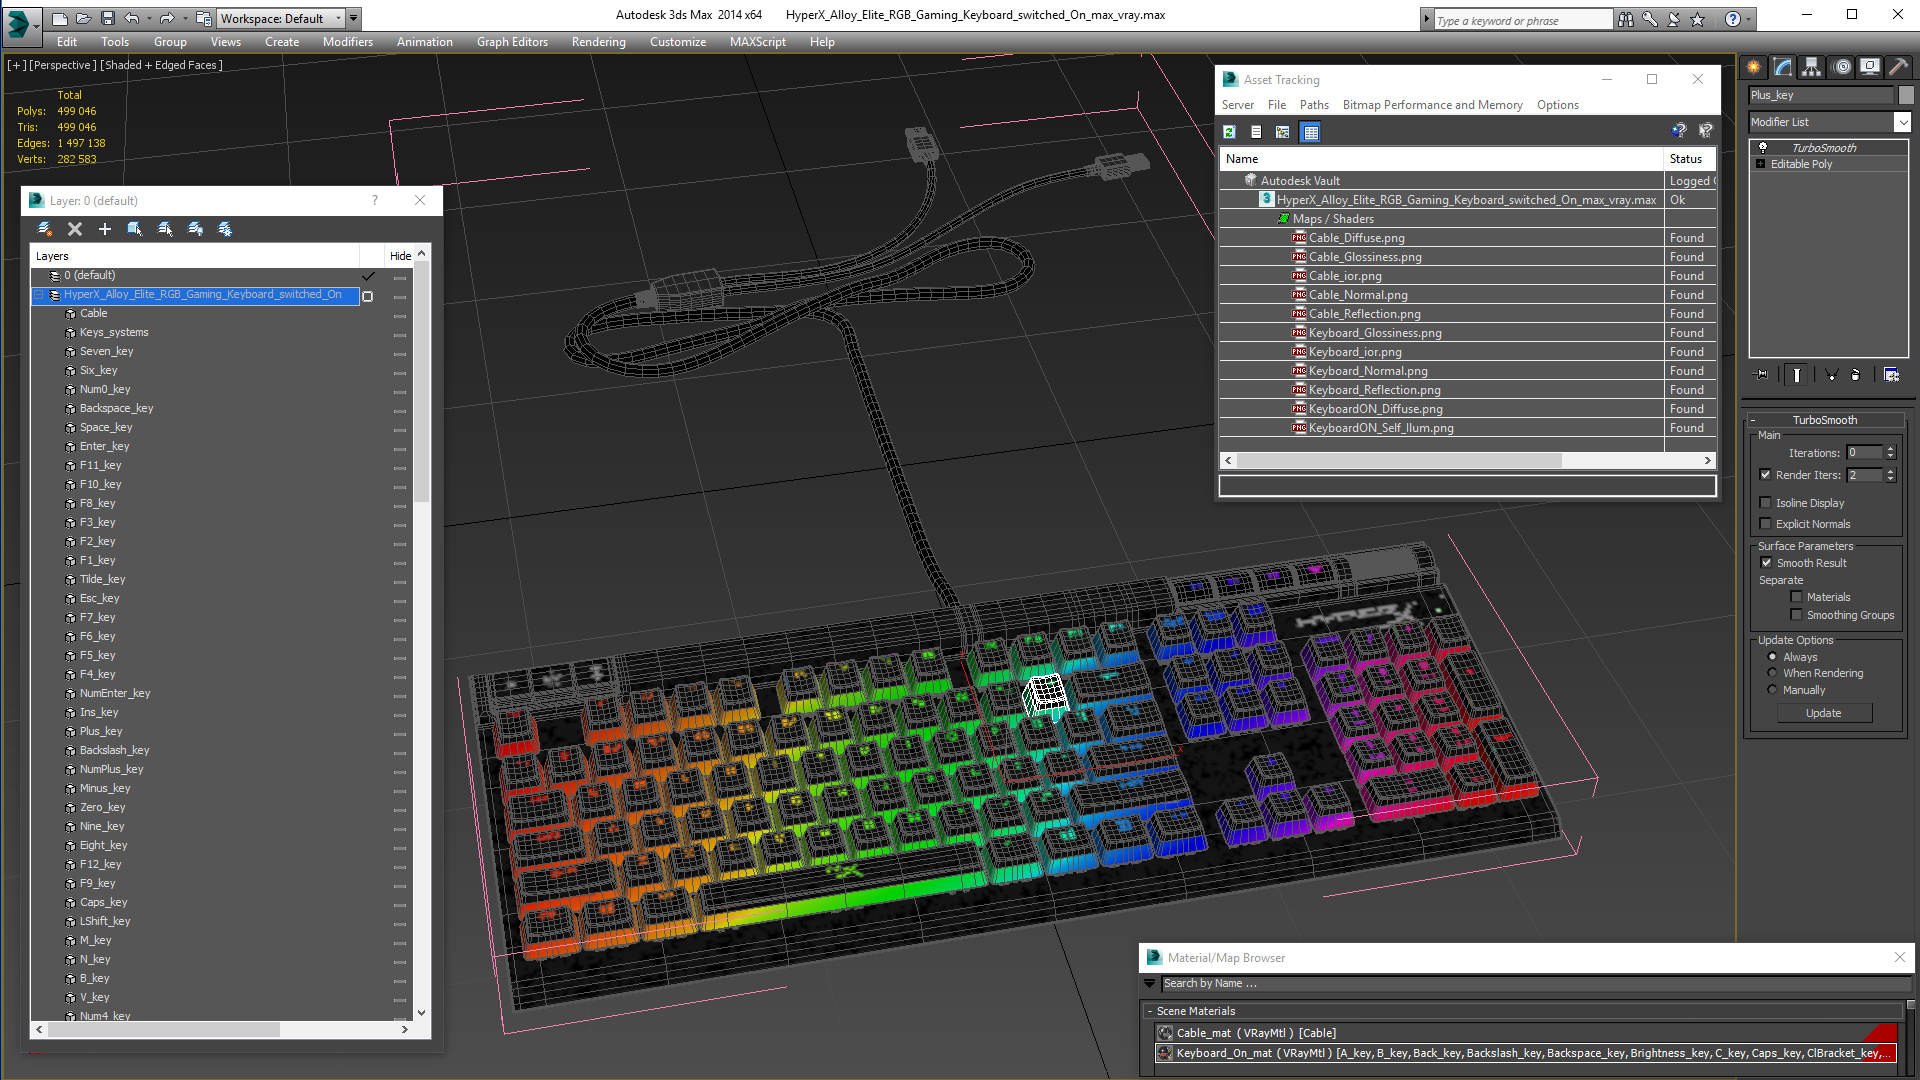
Task: Open the Hierarchy command panel tab
Action: point(1811,67)
